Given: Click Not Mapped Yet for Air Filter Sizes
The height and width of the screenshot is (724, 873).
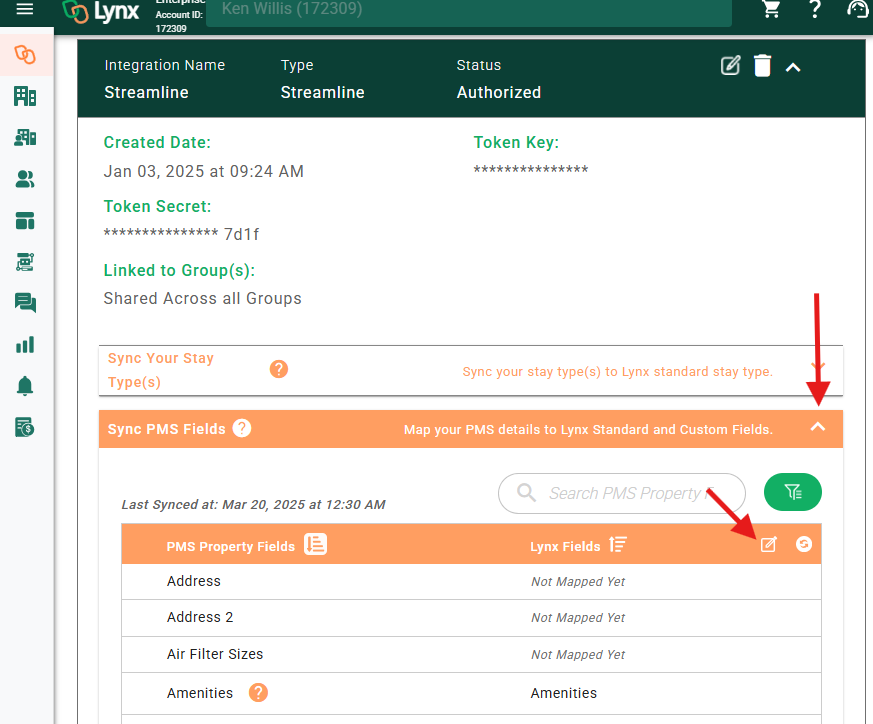Looking at the screenshot, I should coord(578,655).
